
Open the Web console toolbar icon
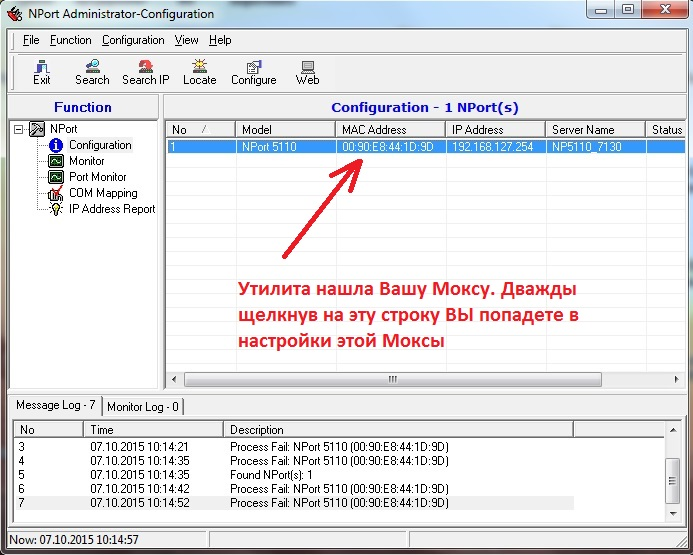click(x=307, y=72)
